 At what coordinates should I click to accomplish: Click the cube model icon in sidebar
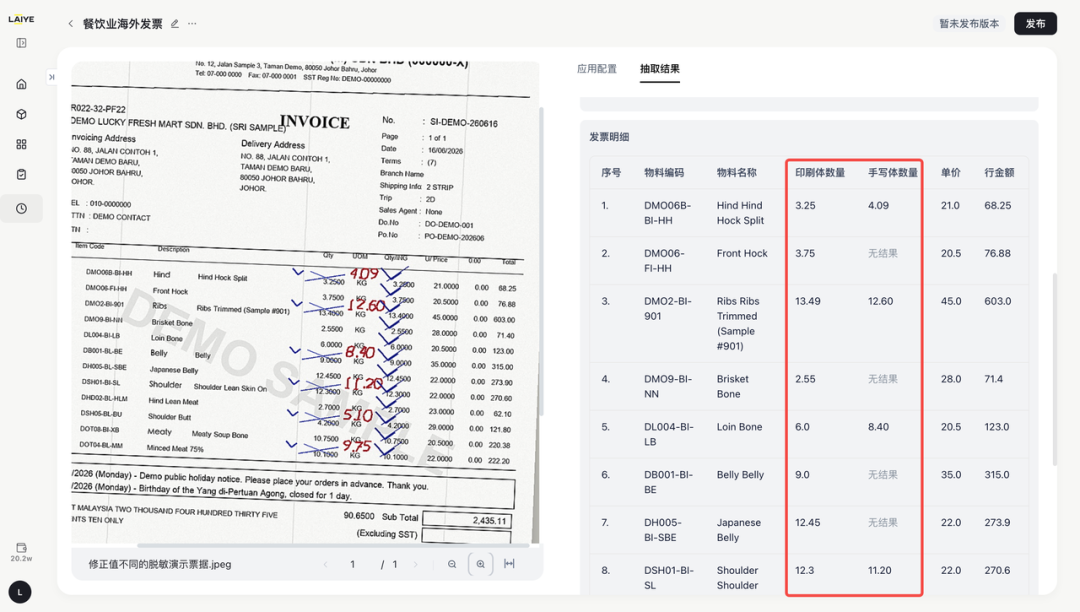pyautogui.click(x=21, y=114)
